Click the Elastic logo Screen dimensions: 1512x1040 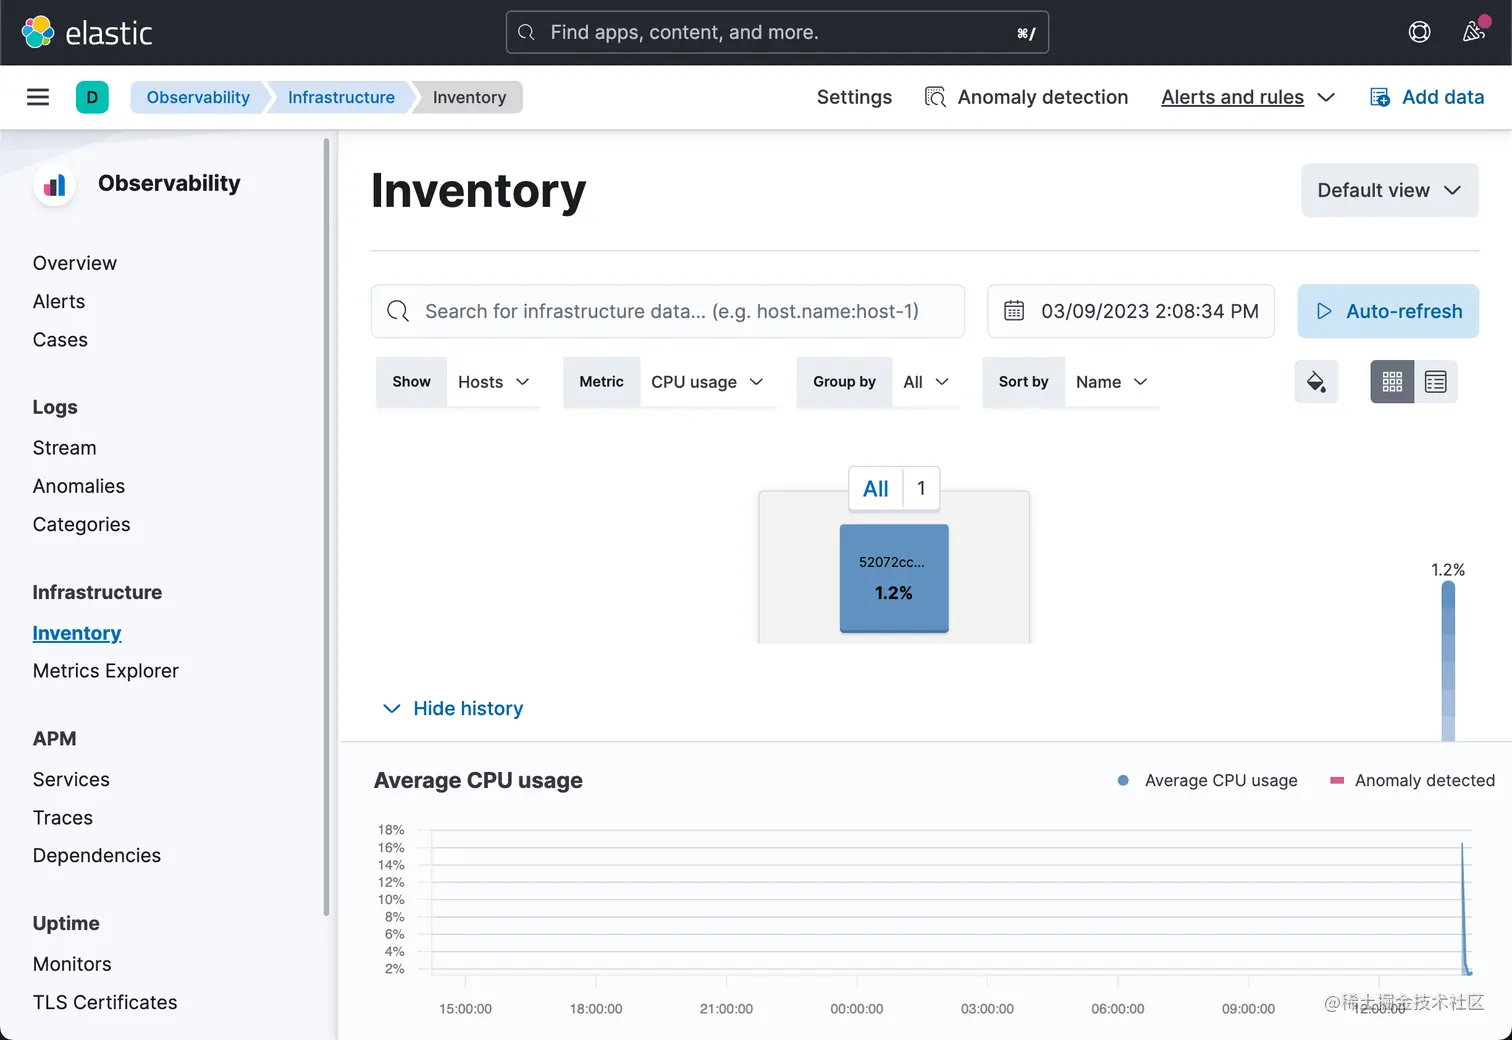87,33
